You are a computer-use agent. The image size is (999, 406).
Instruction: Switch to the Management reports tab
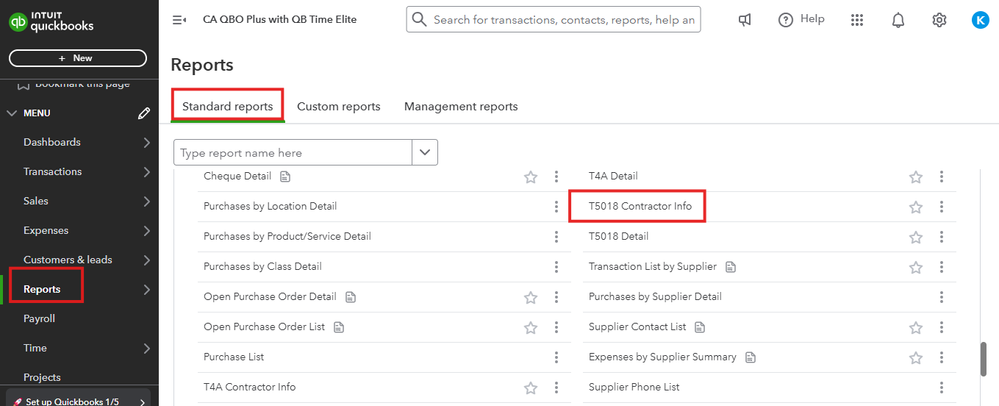(461, 107)
